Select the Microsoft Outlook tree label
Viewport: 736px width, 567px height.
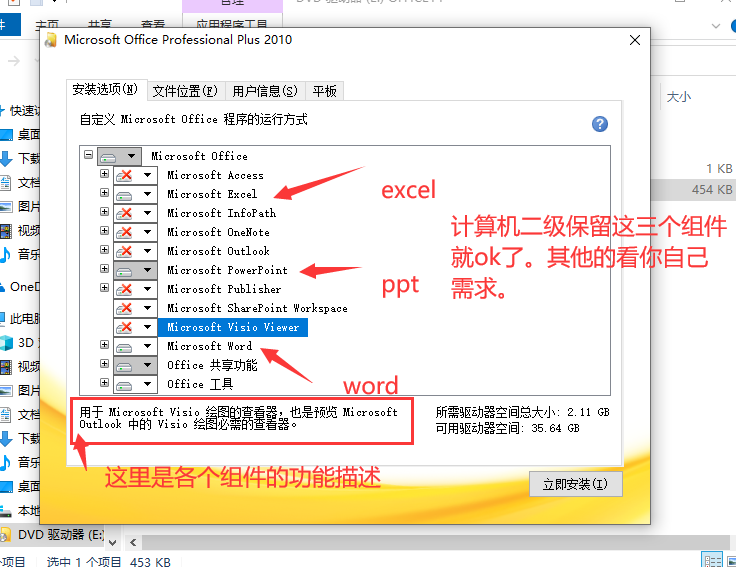[x=218, y=252]
